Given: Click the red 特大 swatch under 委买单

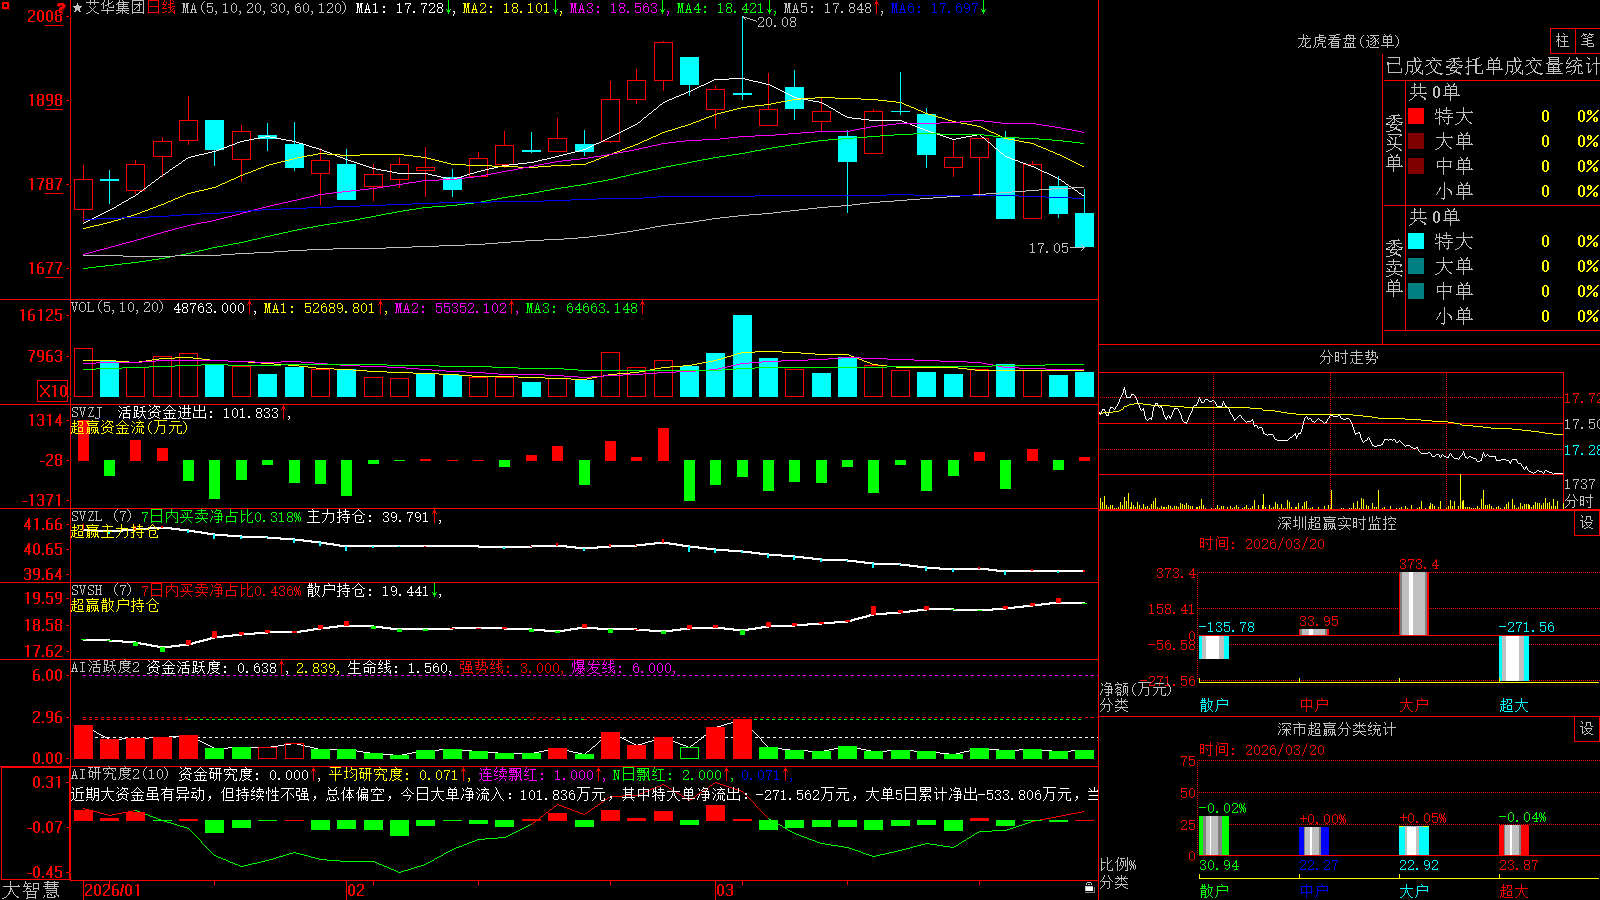Looking at the screenshot, I should coord(1416,116).
